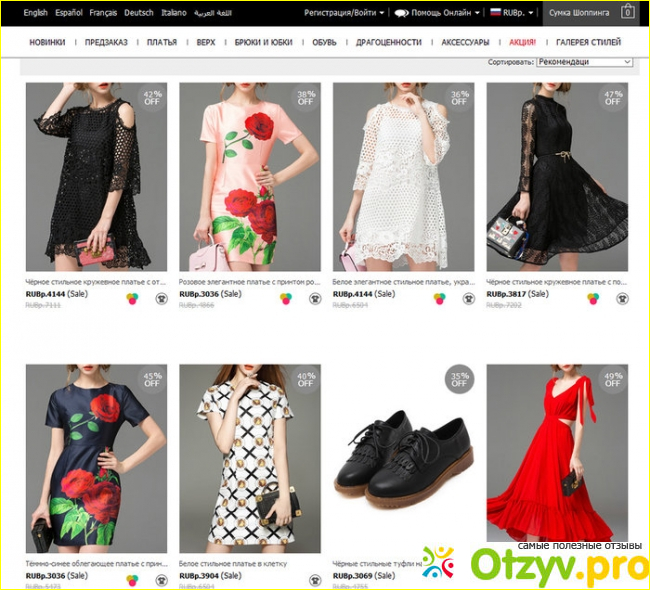Click the color options icon under pink rose dress
Image resolution: width=650 pixels, height=590 pixels.
[287, 298]
